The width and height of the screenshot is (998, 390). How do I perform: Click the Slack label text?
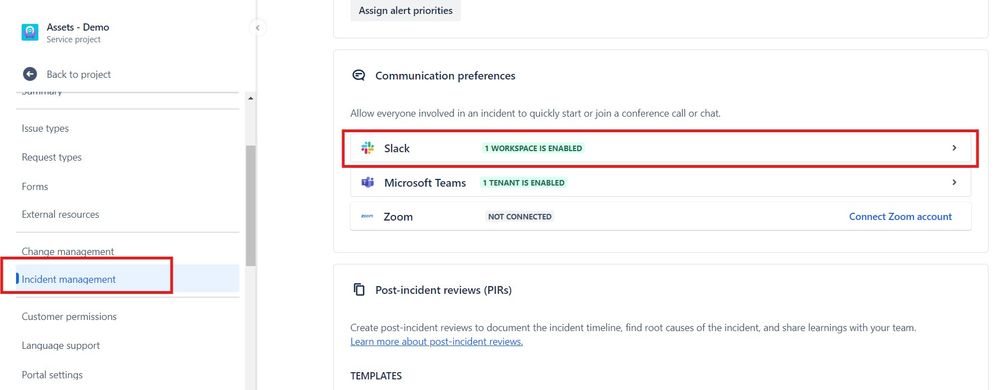397,148
